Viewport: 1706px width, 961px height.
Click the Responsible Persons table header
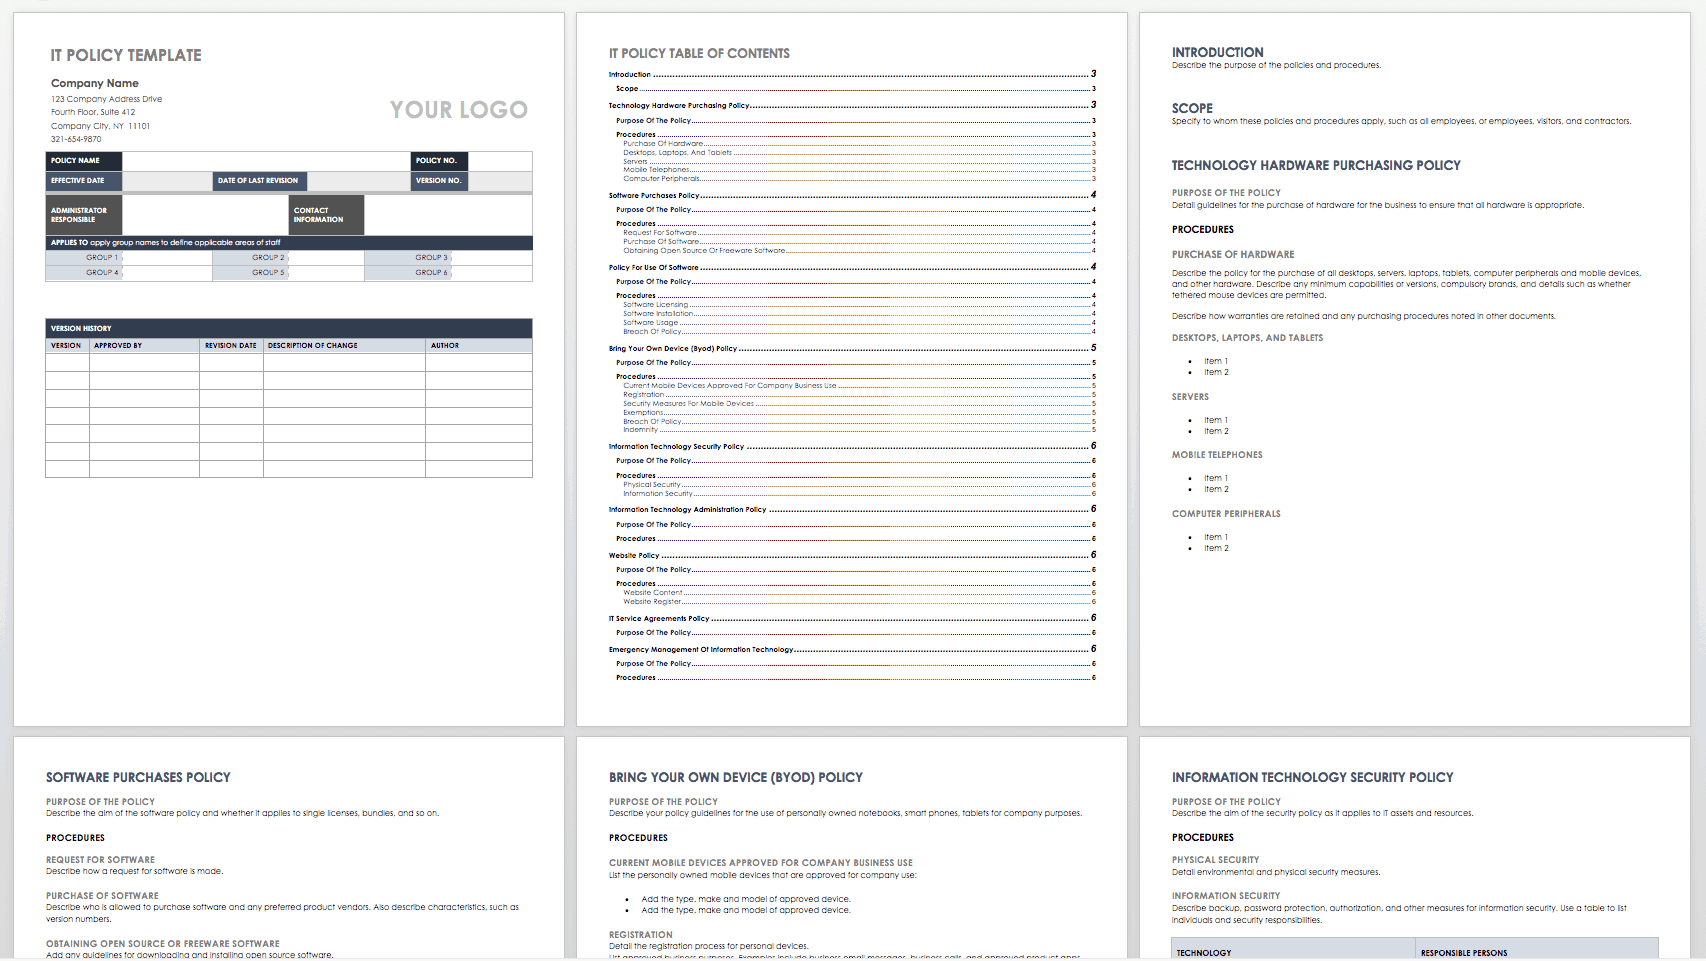tap(1464, 952)
